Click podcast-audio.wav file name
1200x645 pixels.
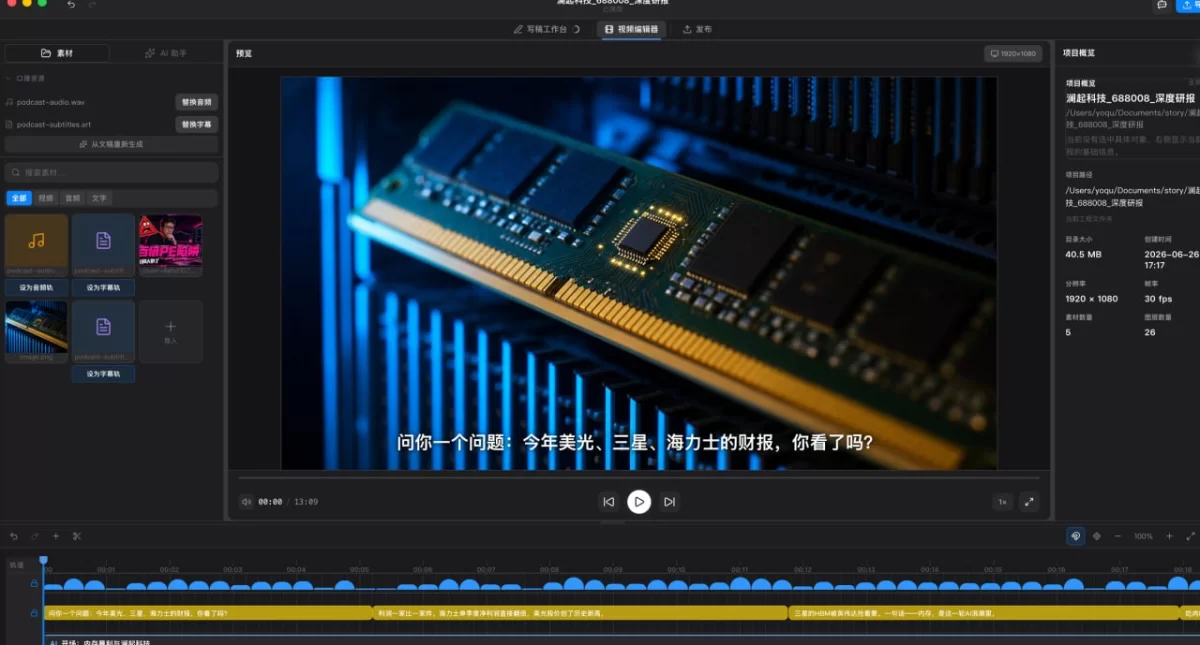point(50,102)
